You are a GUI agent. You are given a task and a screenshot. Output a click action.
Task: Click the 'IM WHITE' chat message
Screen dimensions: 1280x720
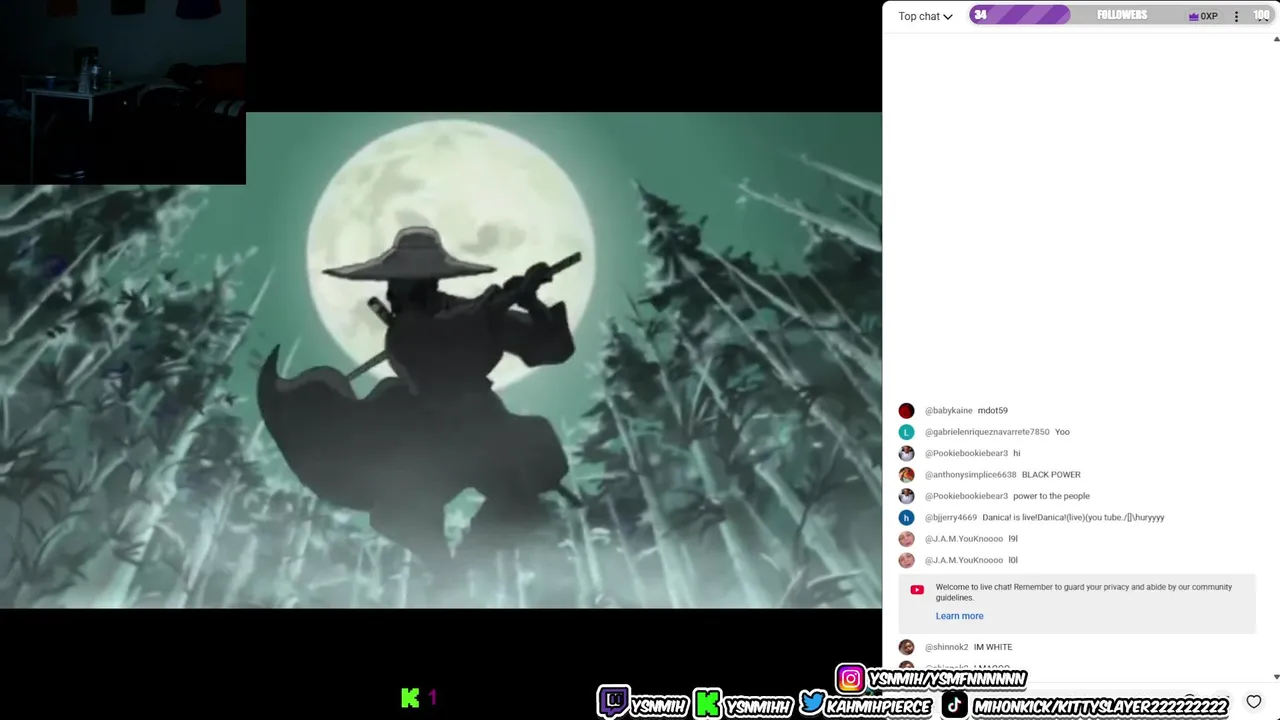tap(993, 647)
